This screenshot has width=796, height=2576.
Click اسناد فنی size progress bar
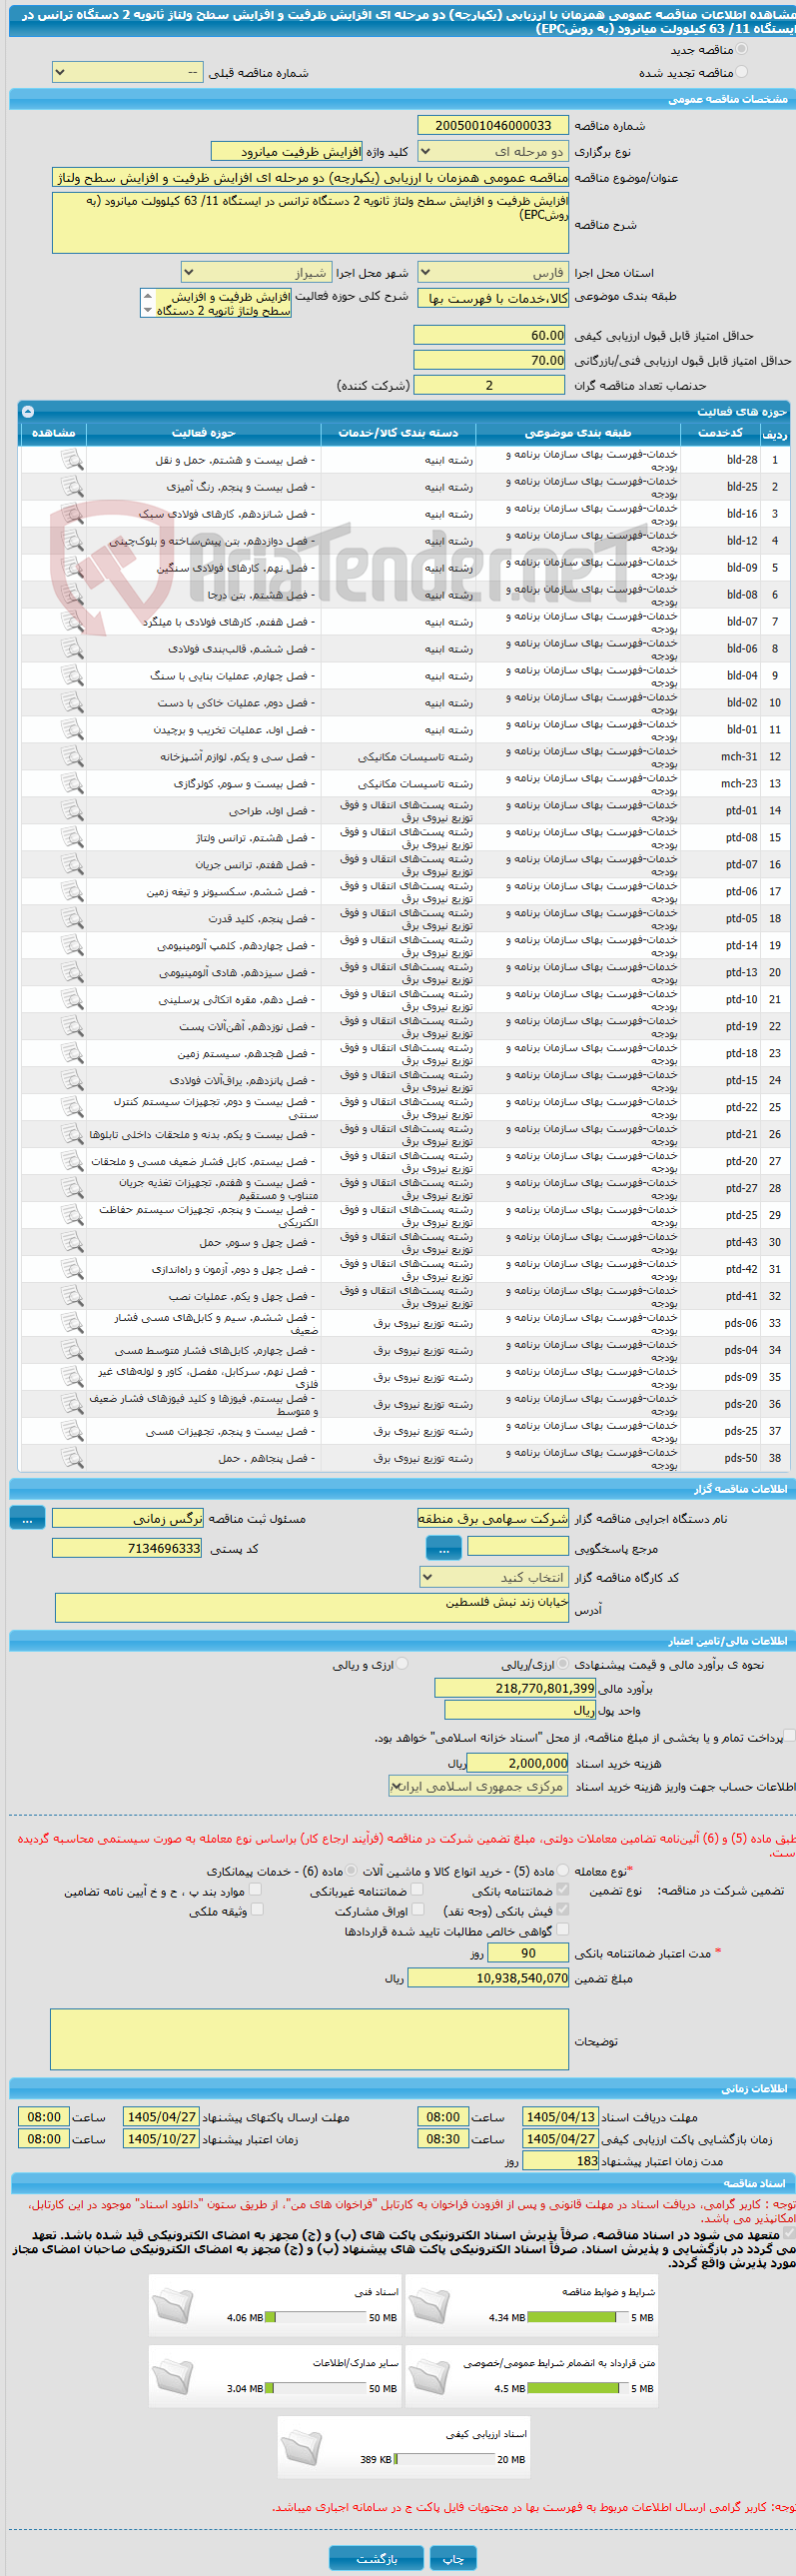[x=316, y=2317]
